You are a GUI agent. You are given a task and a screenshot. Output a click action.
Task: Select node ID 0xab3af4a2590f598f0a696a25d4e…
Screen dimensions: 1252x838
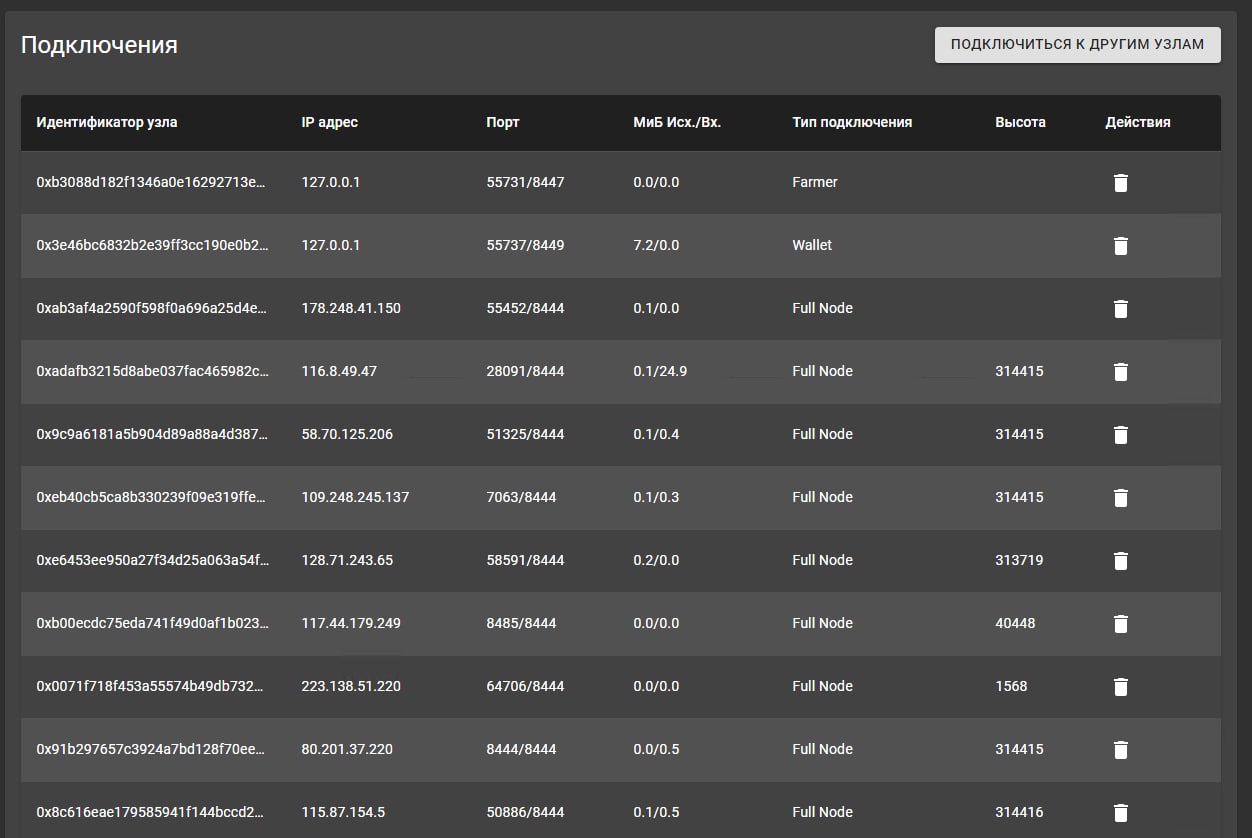(152, 308)
